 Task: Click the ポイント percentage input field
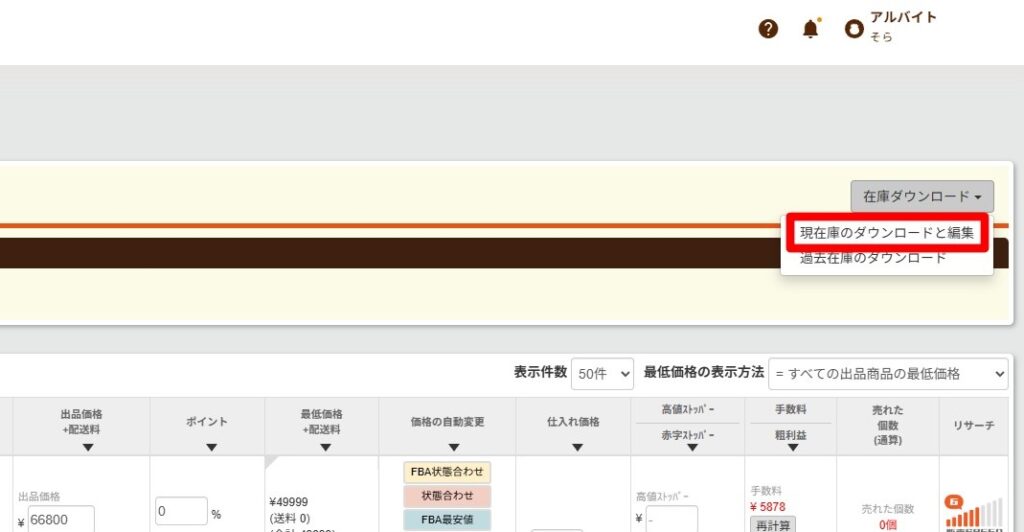pos(181,512)
